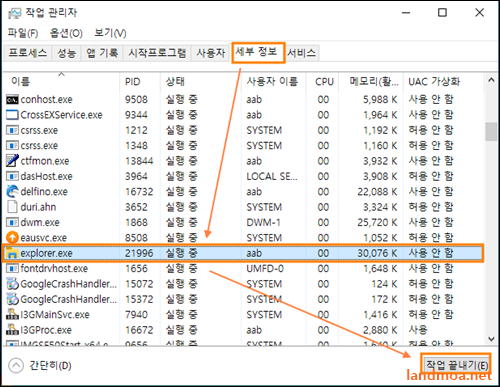Viewport: 500px width, 387px height.
Task: Sort by the 메모리 column header
Action: 371,82
